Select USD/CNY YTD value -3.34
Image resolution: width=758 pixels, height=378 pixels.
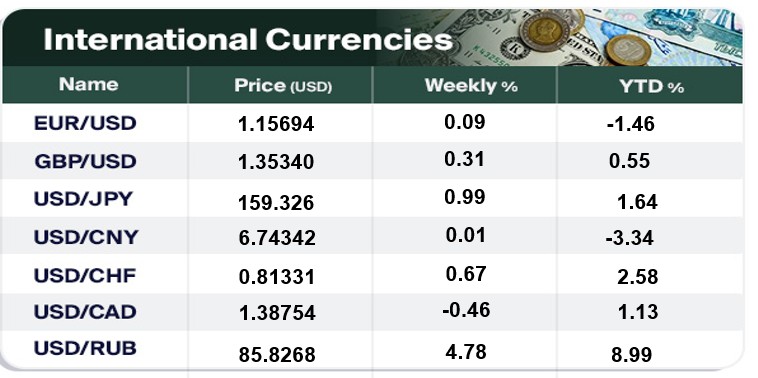tap(629, 238)
